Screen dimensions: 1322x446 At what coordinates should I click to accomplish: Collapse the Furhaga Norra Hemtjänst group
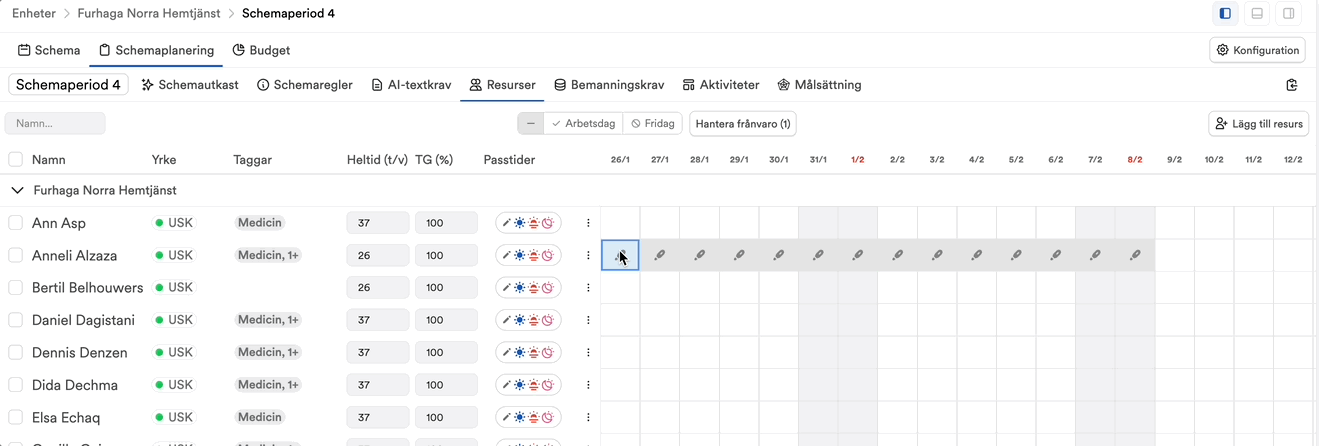16,190
